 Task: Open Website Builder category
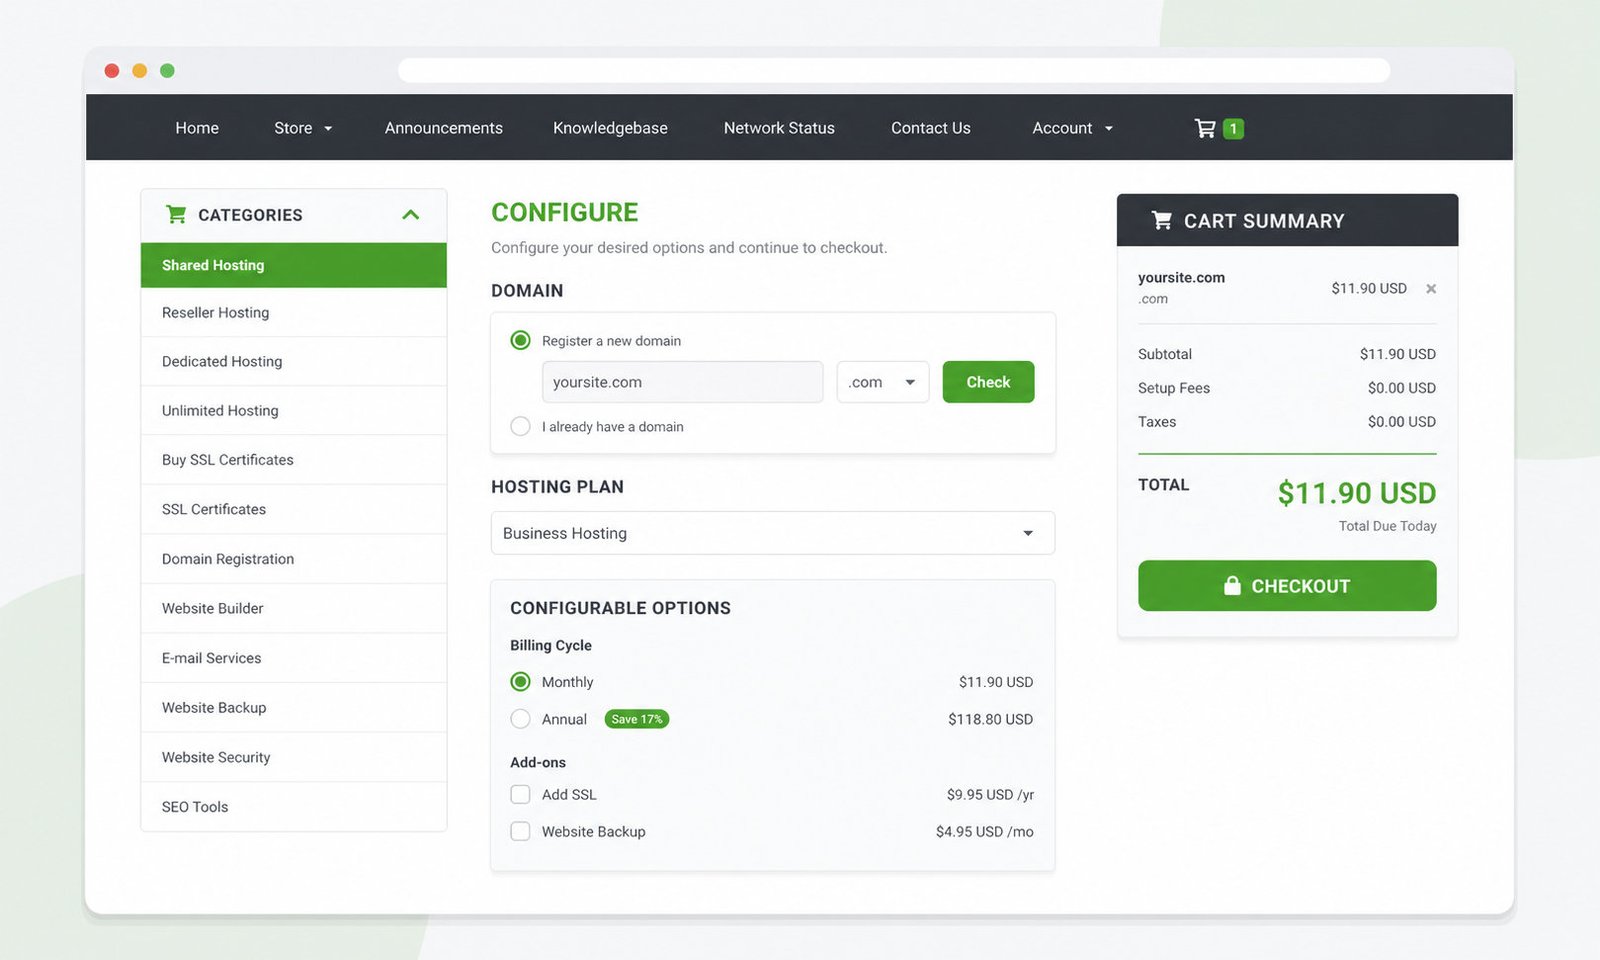tap(294, 608)
